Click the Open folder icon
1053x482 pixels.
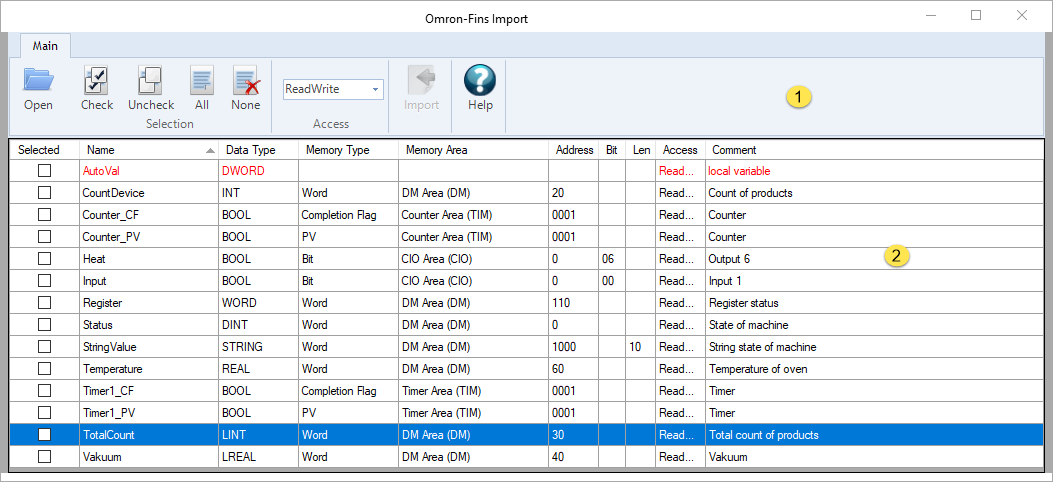coord(38,80)
